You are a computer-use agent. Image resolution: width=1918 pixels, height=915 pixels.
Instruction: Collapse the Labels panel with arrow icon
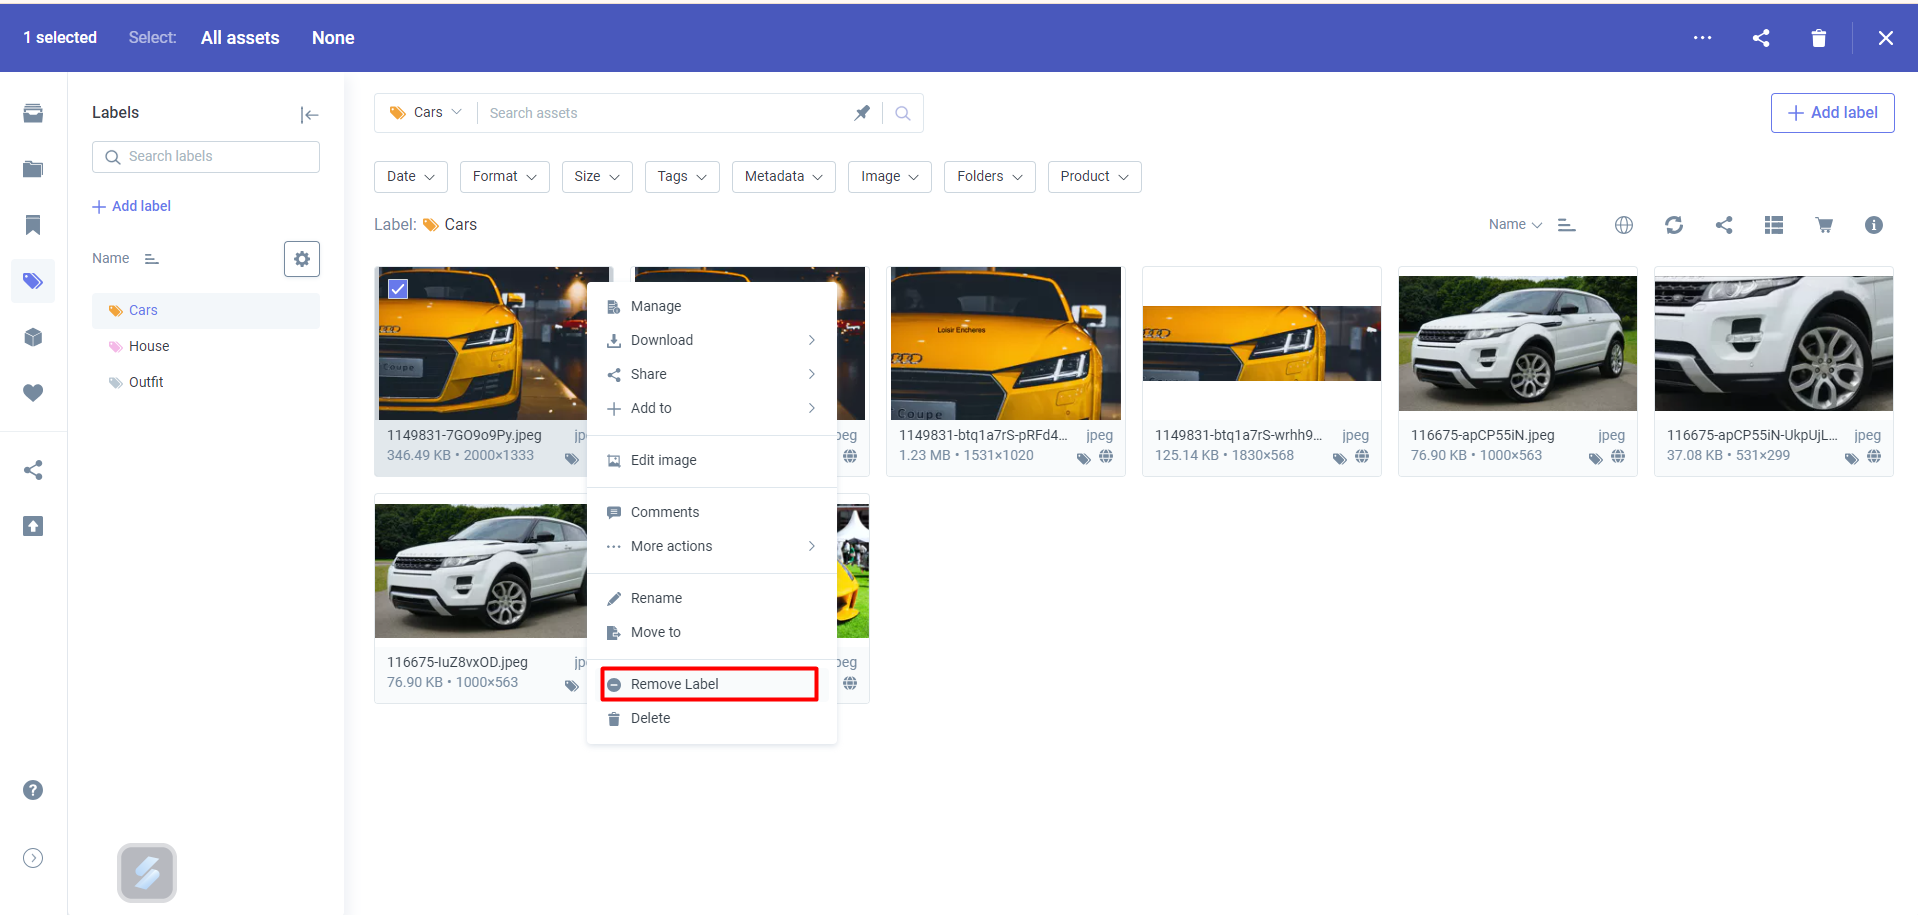(309, 115)
